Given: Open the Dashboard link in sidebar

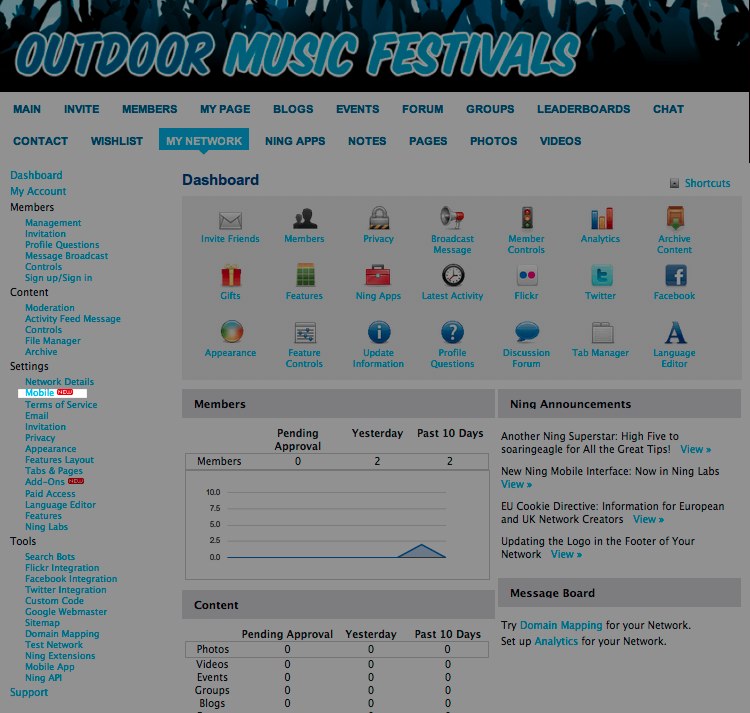Looking at the screenshot, I should [36, 175].
